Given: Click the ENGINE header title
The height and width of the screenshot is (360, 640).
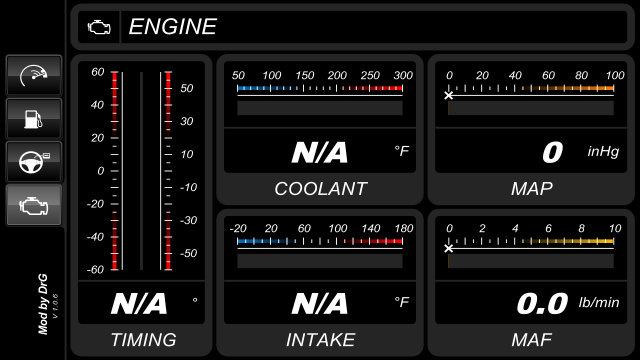Looking at the screenshot, I should tap(173, 27).
